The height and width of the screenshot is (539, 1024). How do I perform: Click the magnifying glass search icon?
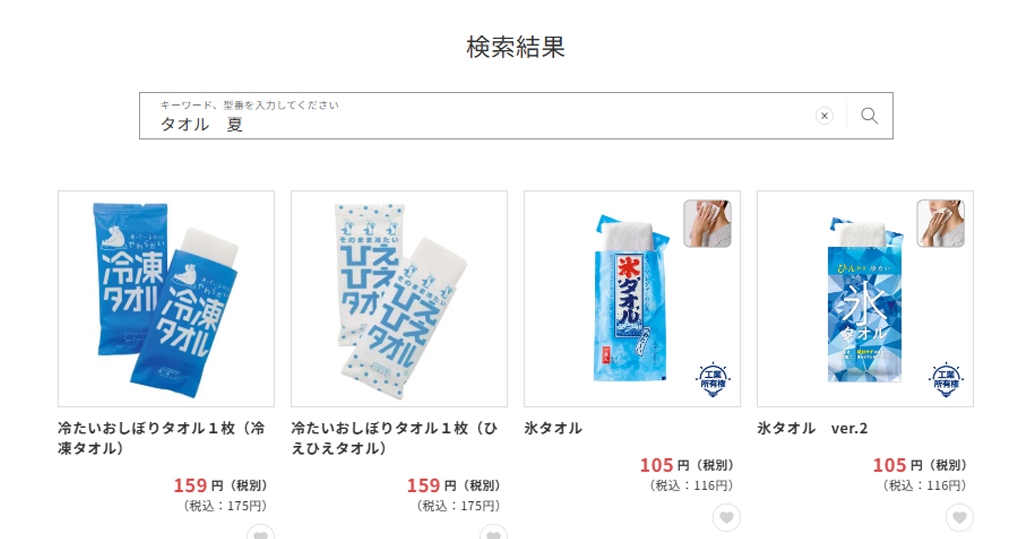[869, 116]
